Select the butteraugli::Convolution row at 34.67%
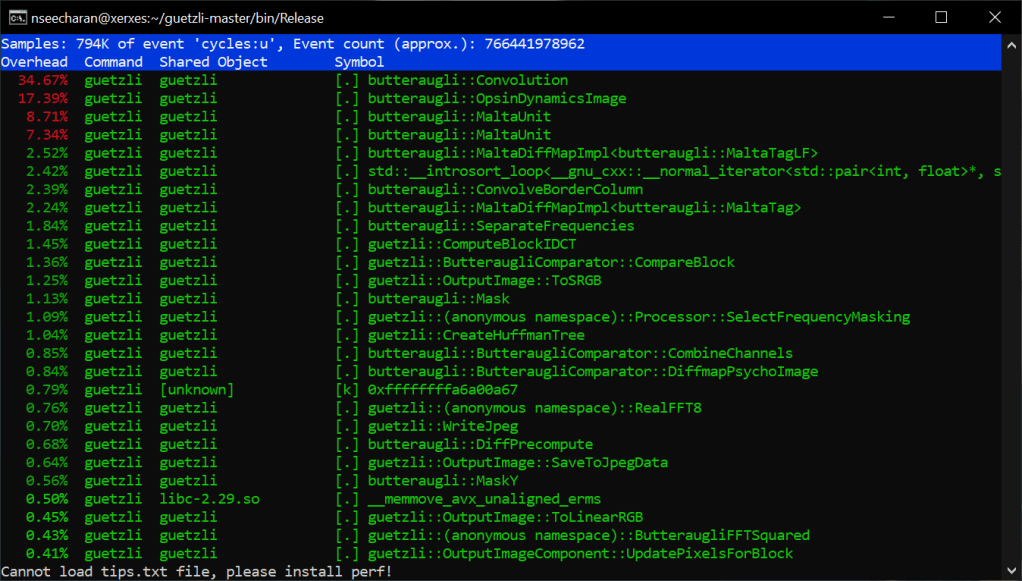Image resolution: width=1022 pixels, height=581 pixels. coord(467,80)
